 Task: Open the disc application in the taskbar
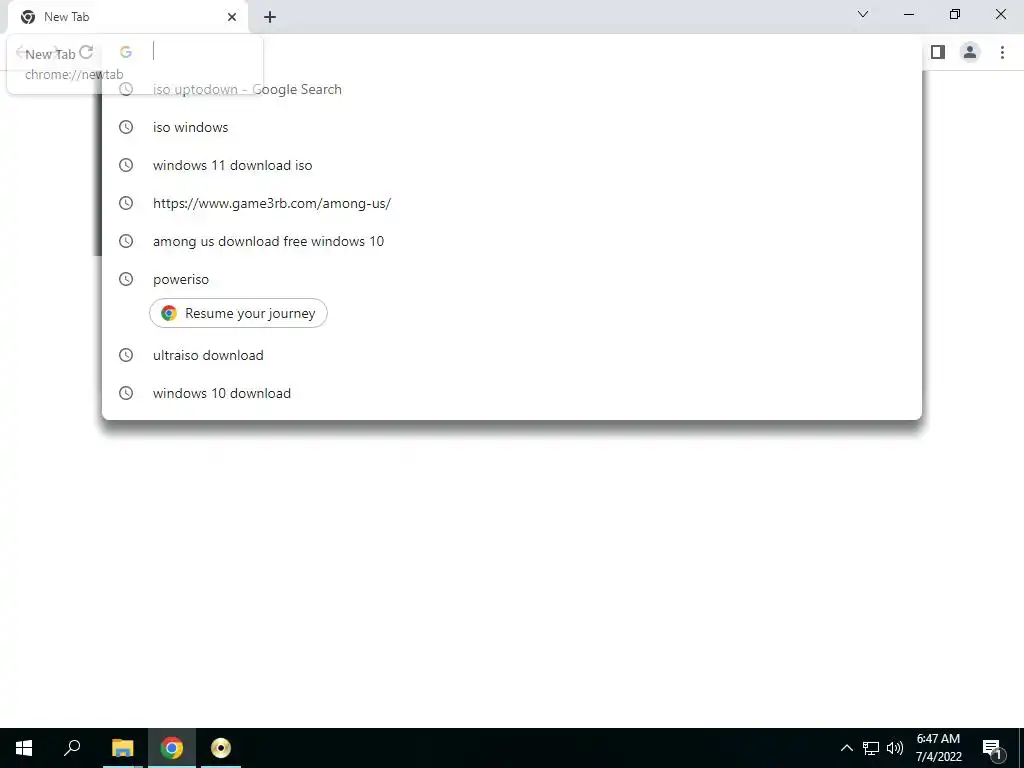[221, 748]
